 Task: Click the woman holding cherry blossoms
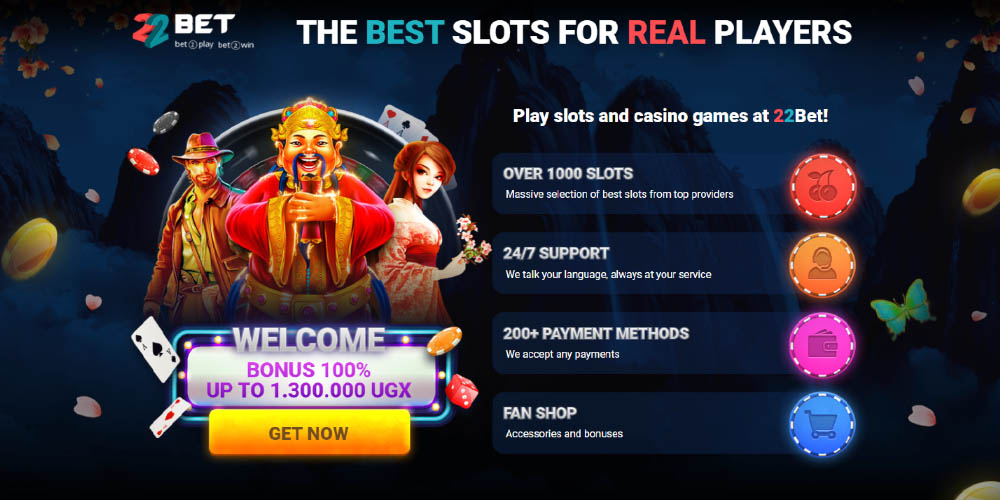point(423,230)
